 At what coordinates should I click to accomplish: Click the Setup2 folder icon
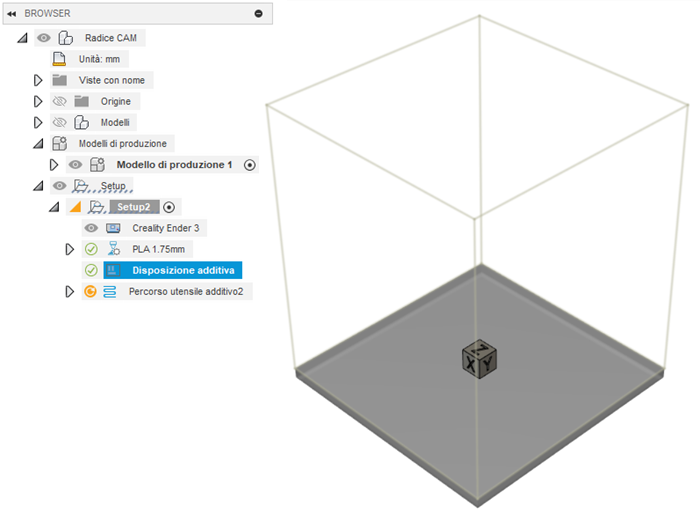(96, 207)
